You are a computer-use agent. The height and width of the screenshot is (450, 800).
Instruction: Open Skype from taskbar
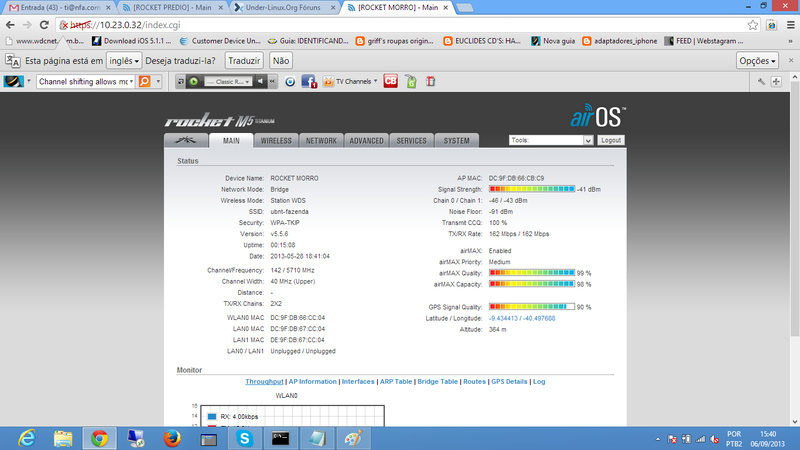(x=244, y=439)
